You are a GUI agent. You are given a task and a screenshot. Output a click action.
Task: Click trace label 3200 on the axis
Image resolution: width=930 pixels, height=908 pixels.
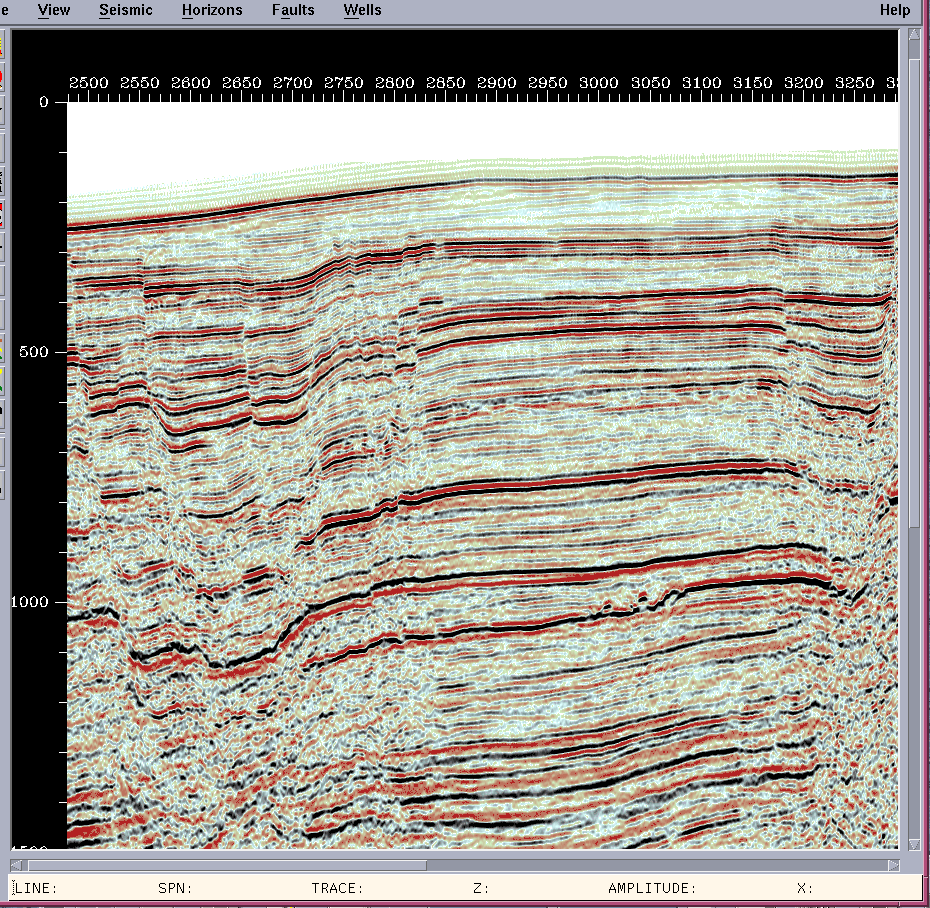[803, 83]
